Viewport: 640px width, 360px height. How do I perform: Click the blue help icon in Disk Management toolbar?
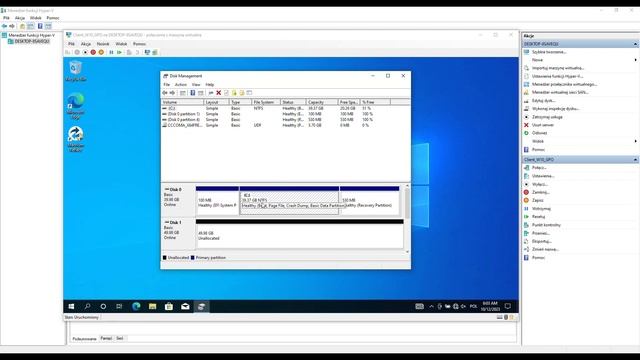tap(193, 93)
